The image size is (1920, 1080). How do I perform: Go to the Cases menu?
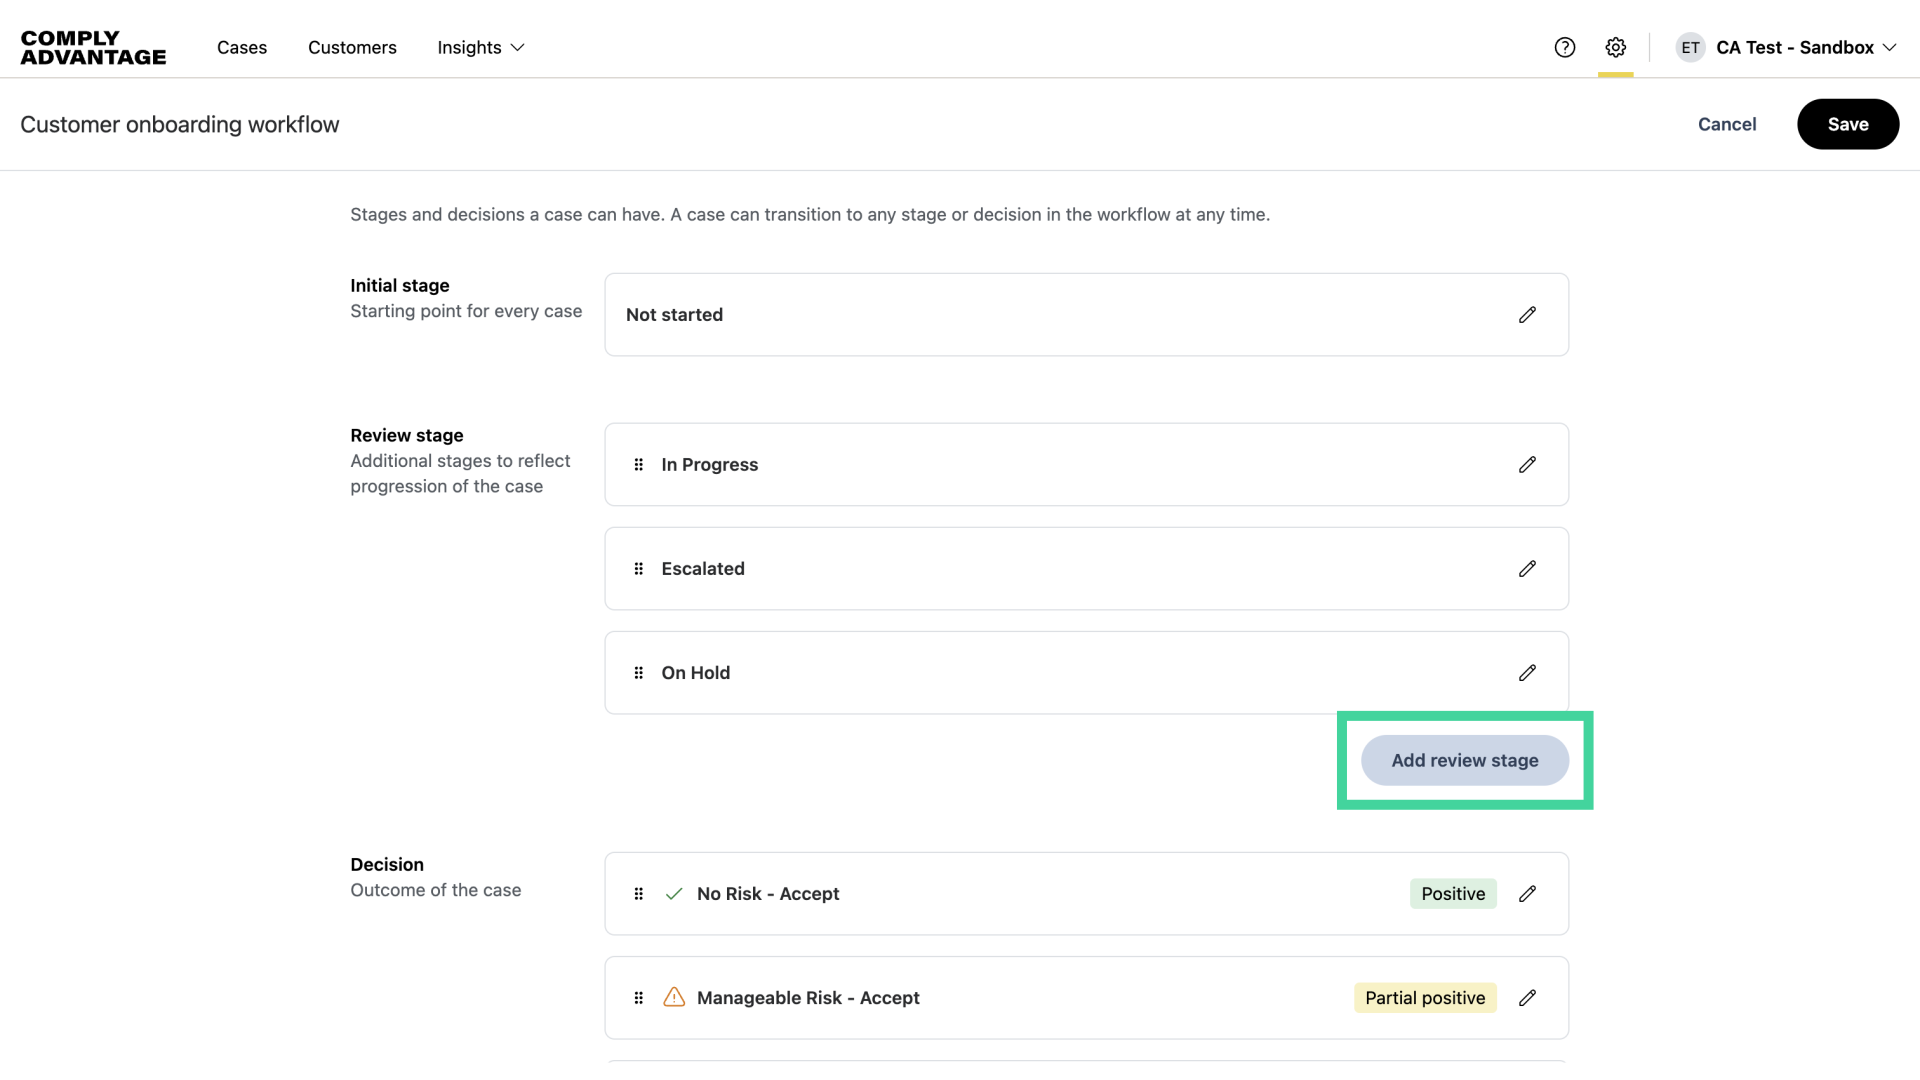[x=242, y=48]
